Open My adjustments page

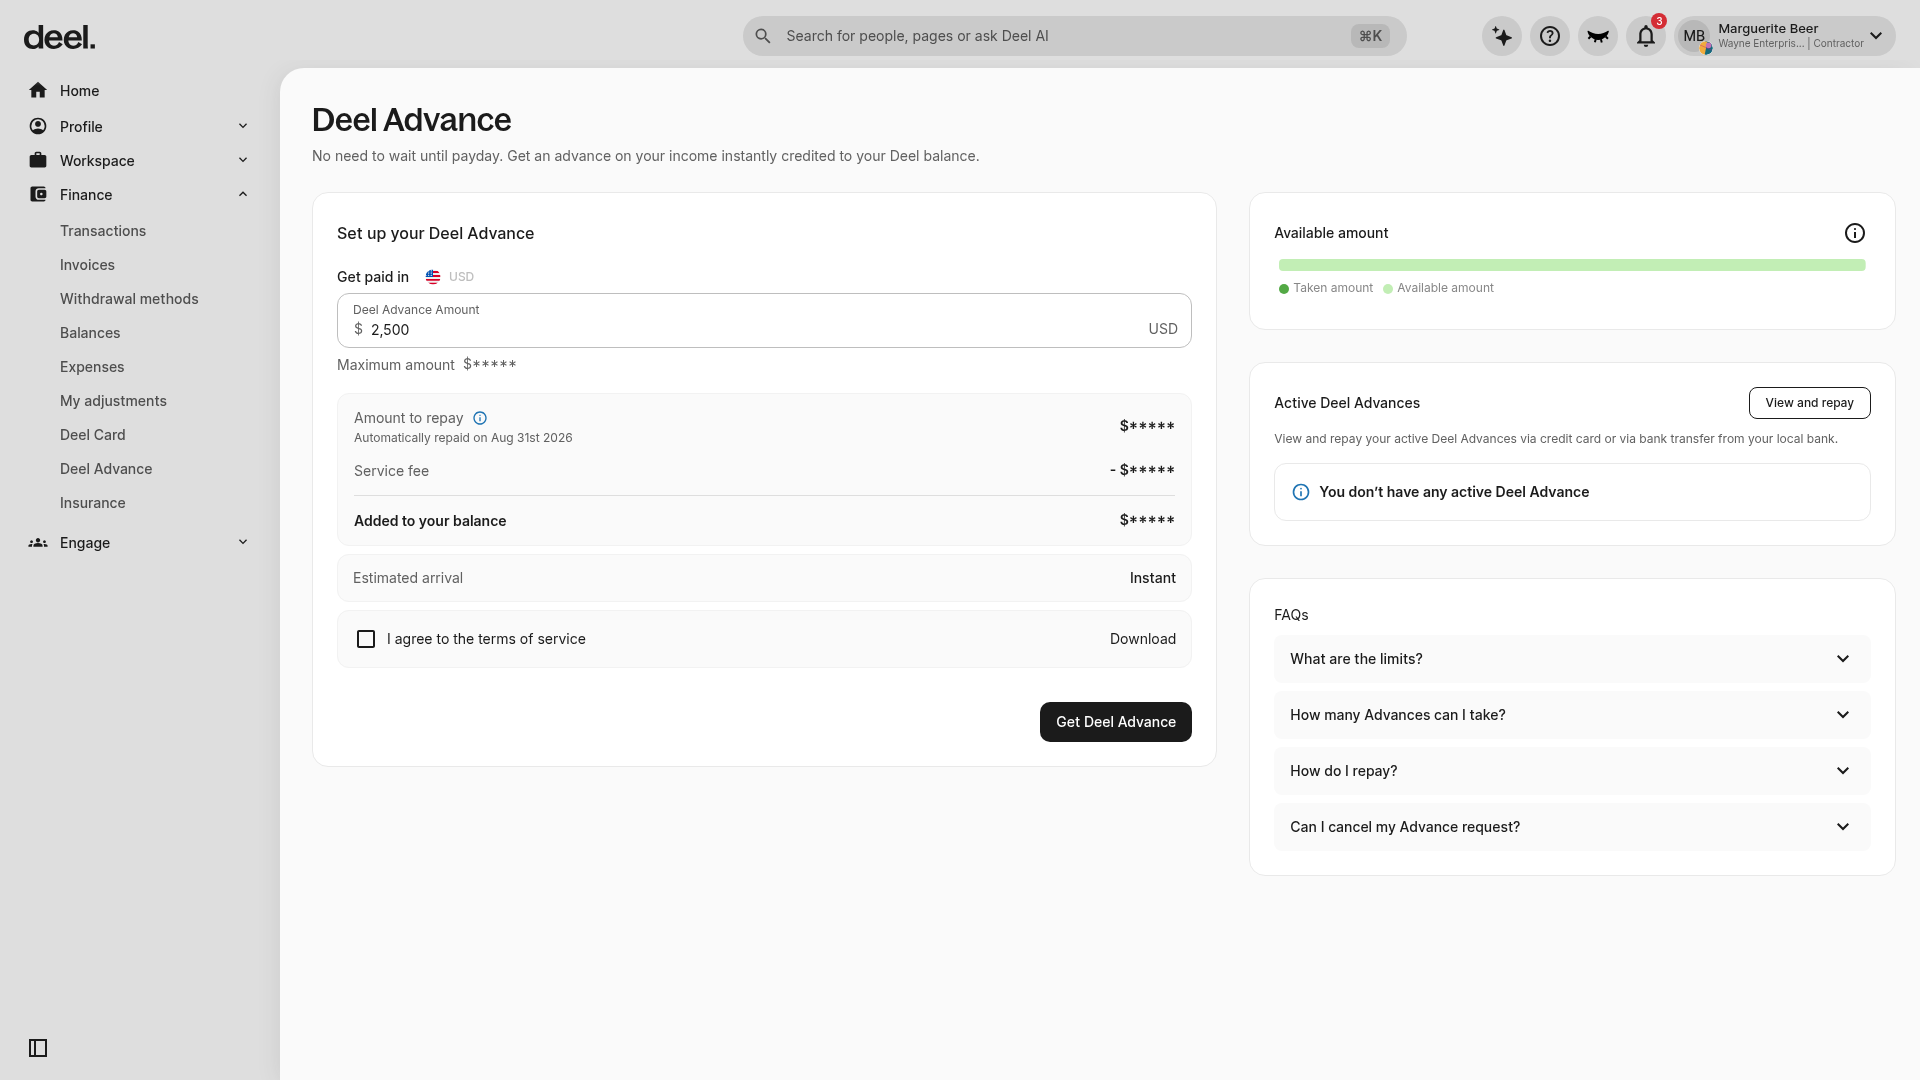point(113,401)
